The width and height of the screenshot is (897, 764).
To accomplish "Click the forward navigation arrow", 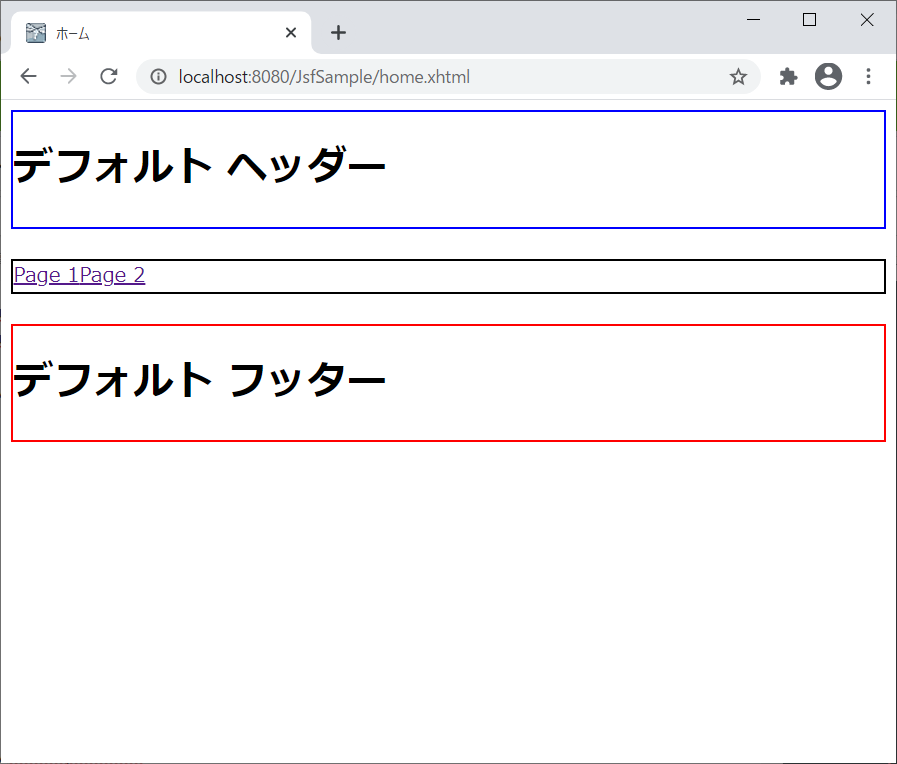I will 68,76.
